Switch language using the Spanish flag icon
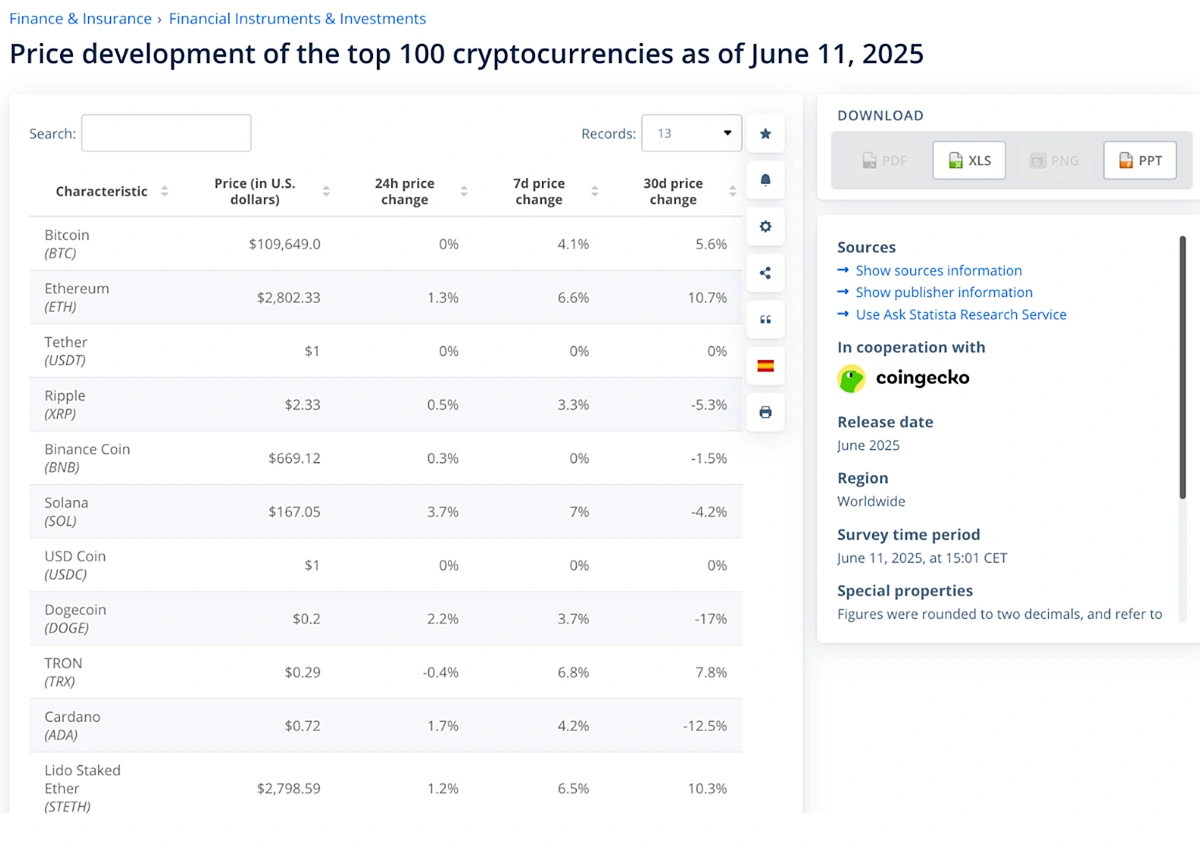The height and width of the screenshot is (852, 1200). [765, 366]
